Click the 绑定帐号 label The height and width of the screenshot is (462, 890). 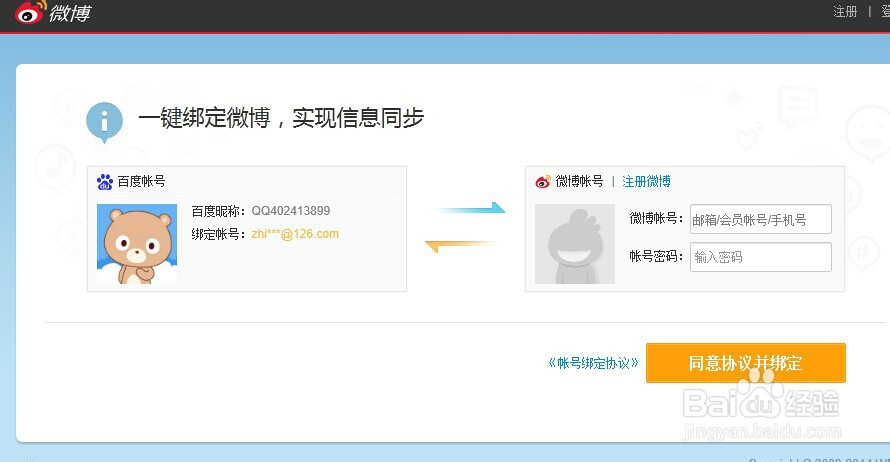218,234
